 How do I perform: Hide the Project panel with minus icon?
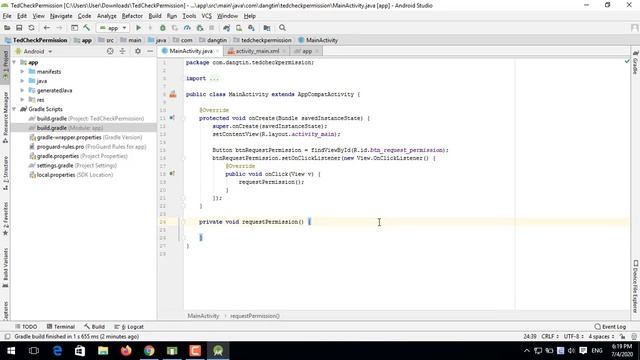coord(150,51)
